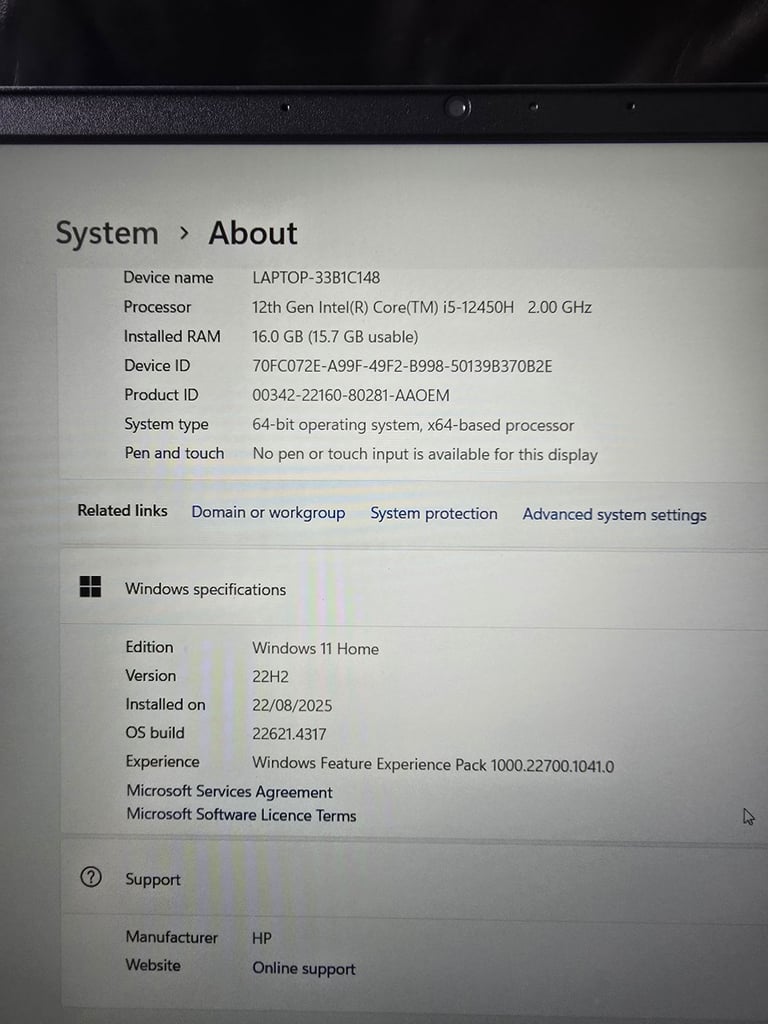Open Advanced system settings link

615,515
